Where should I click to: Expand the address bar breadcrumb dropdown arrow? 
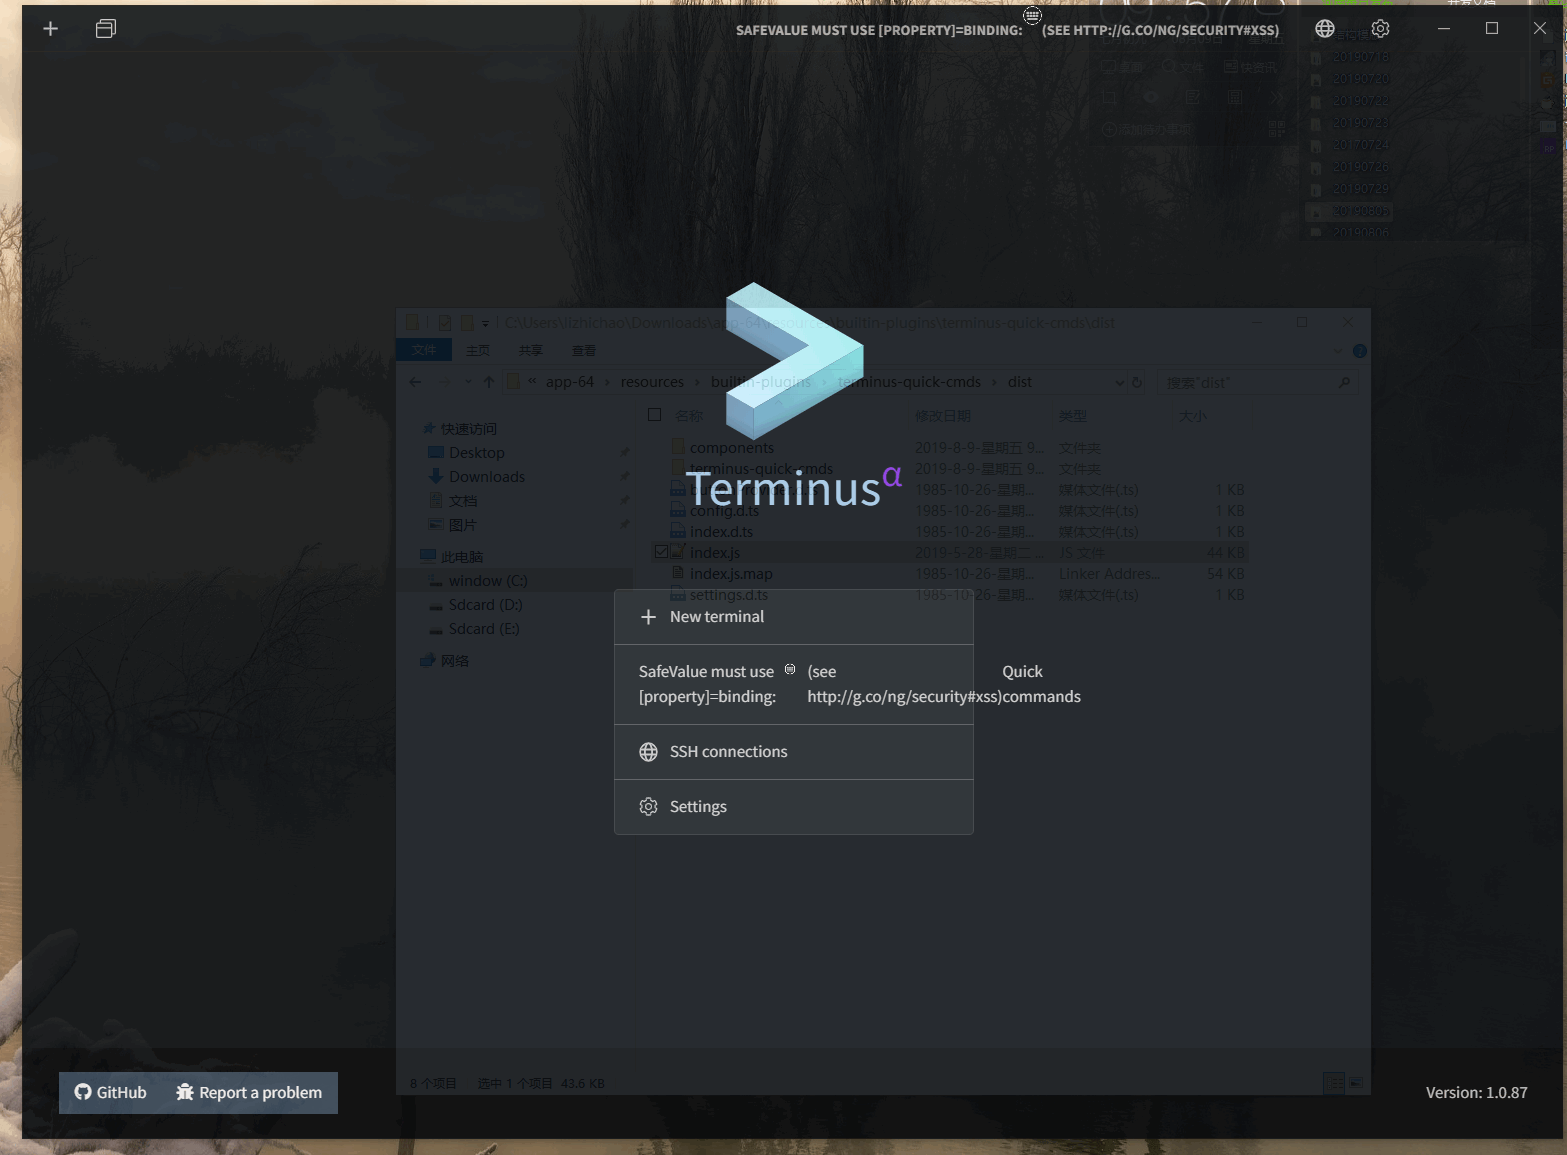click(x=1120, y=382)
